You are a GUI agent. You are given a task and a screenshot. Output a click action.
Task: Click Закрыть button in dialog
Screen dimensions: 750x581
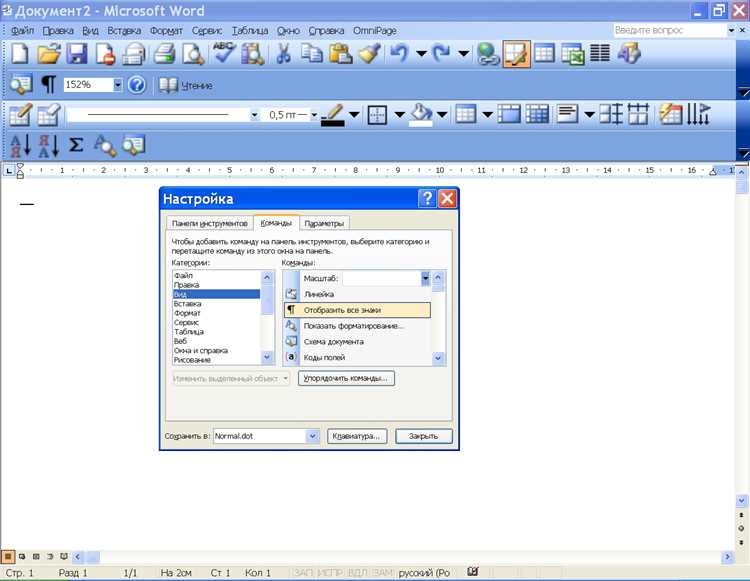[423, 436]
